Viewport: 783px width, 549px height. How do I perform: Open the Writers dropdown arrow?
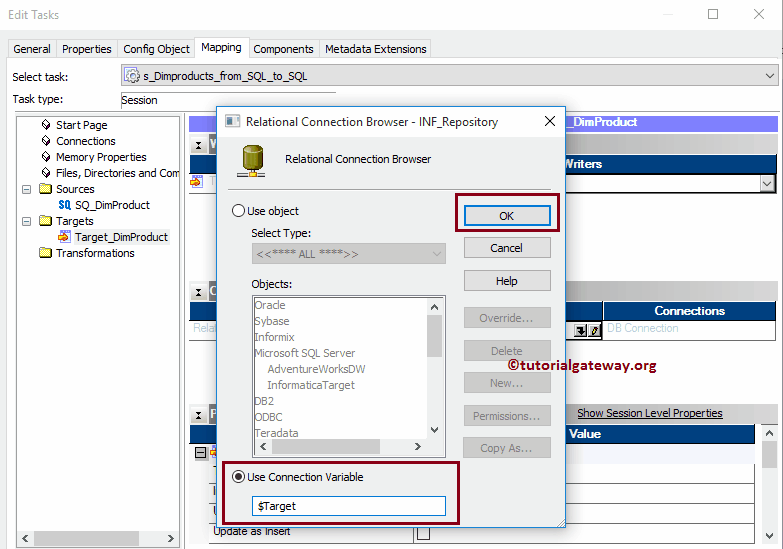click(x=767, y=183)
